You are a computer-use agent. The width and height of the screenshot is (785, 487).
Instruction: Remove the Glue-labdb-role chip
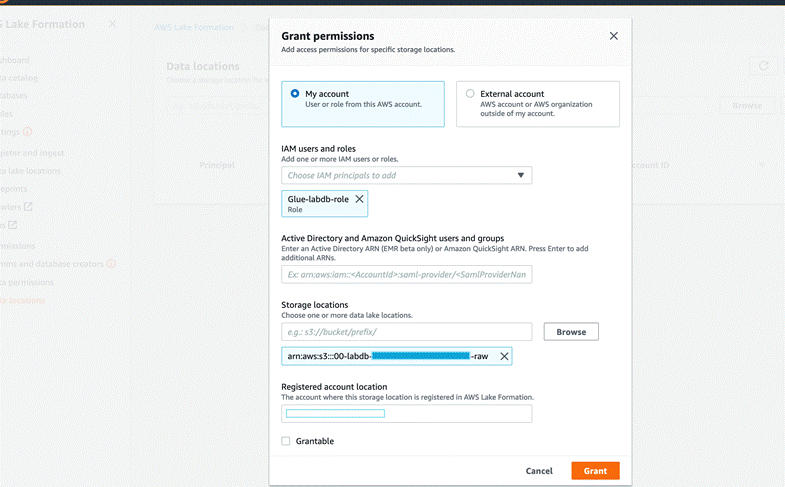click(x=359, y=199)
